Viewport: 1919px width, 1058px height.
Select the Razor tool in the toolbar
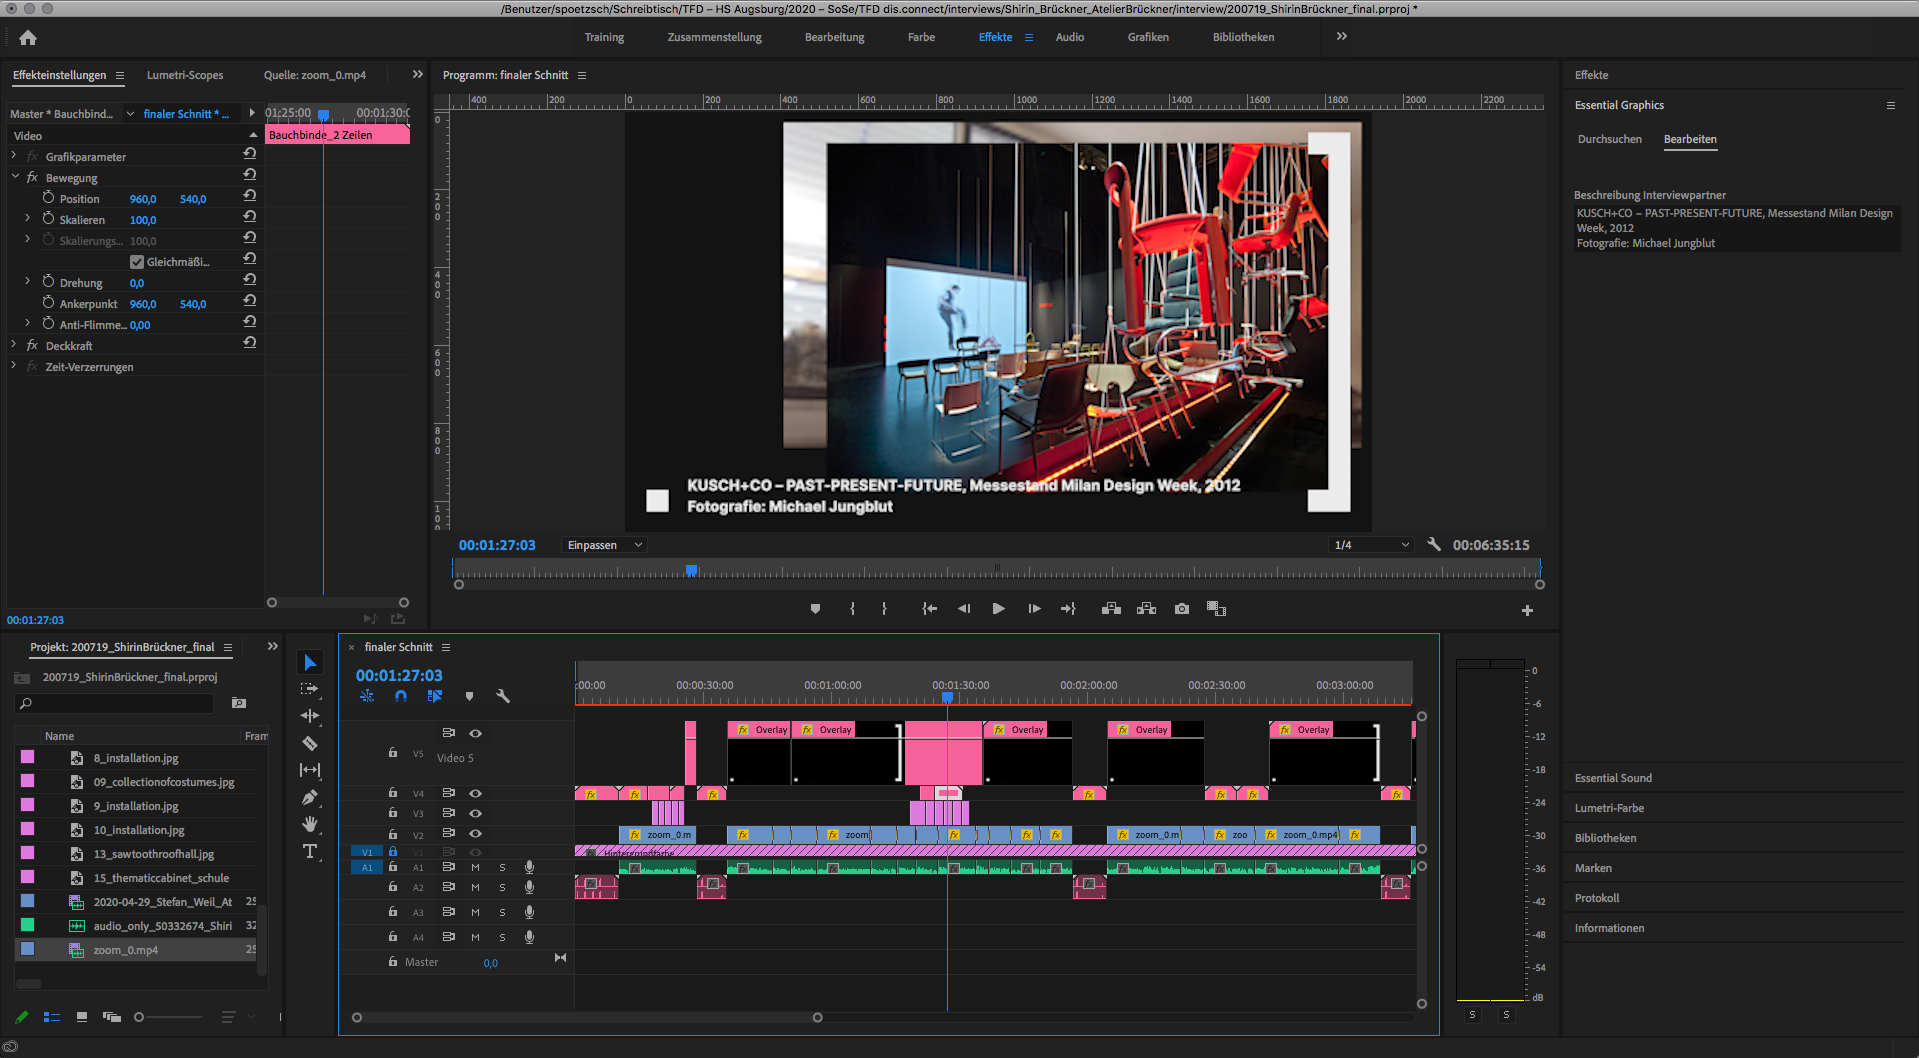tap(310, 743)
